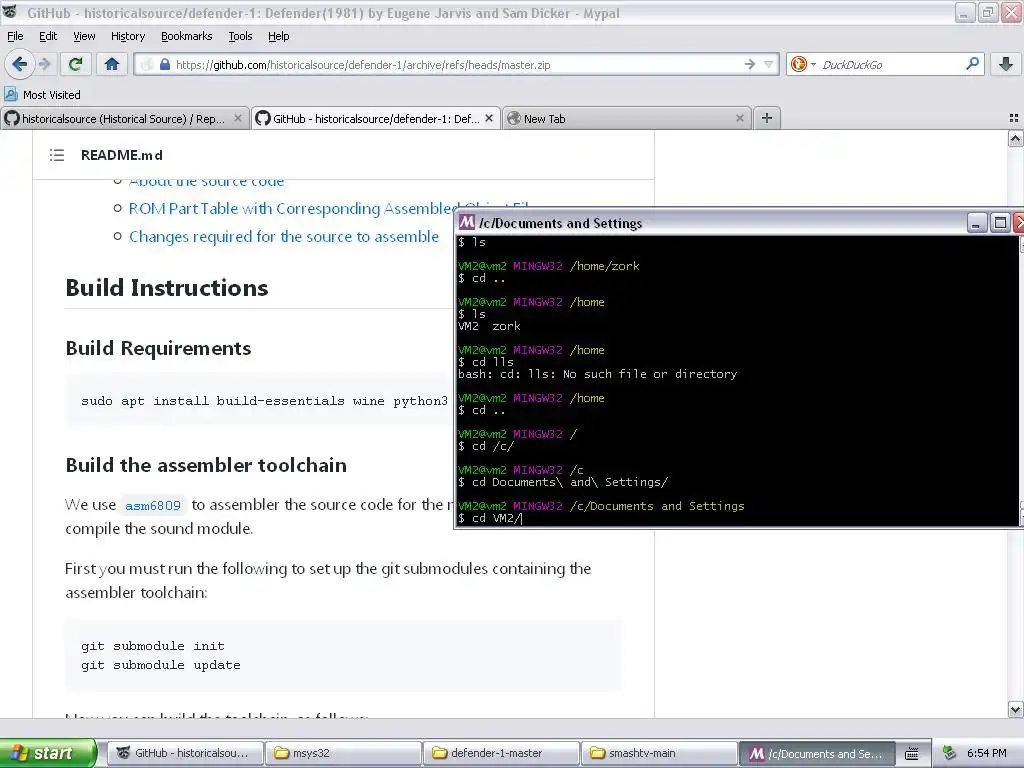Open the smashtv-main folder taskbar button
This screenshot has width=1024, height=768.
point(659,753)
